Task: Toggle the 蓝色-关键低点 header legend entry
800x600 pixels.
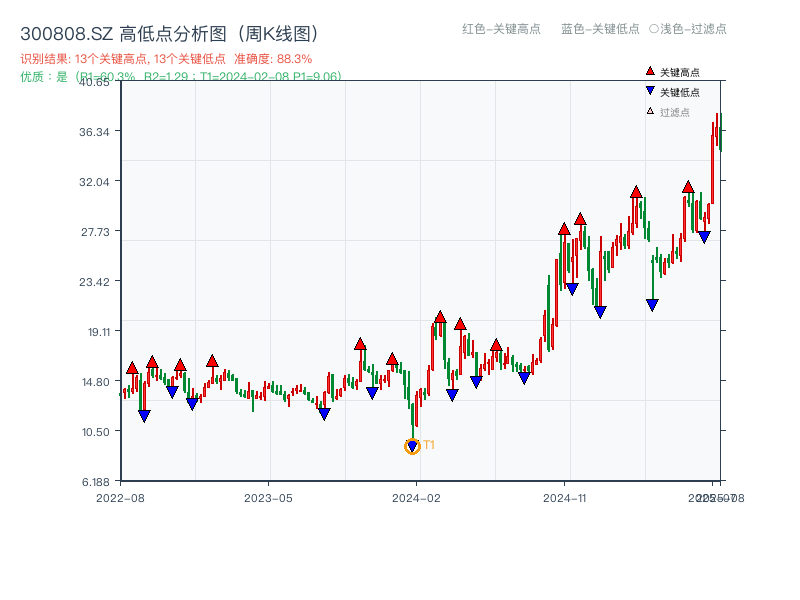Action: (x=600, y=29)
